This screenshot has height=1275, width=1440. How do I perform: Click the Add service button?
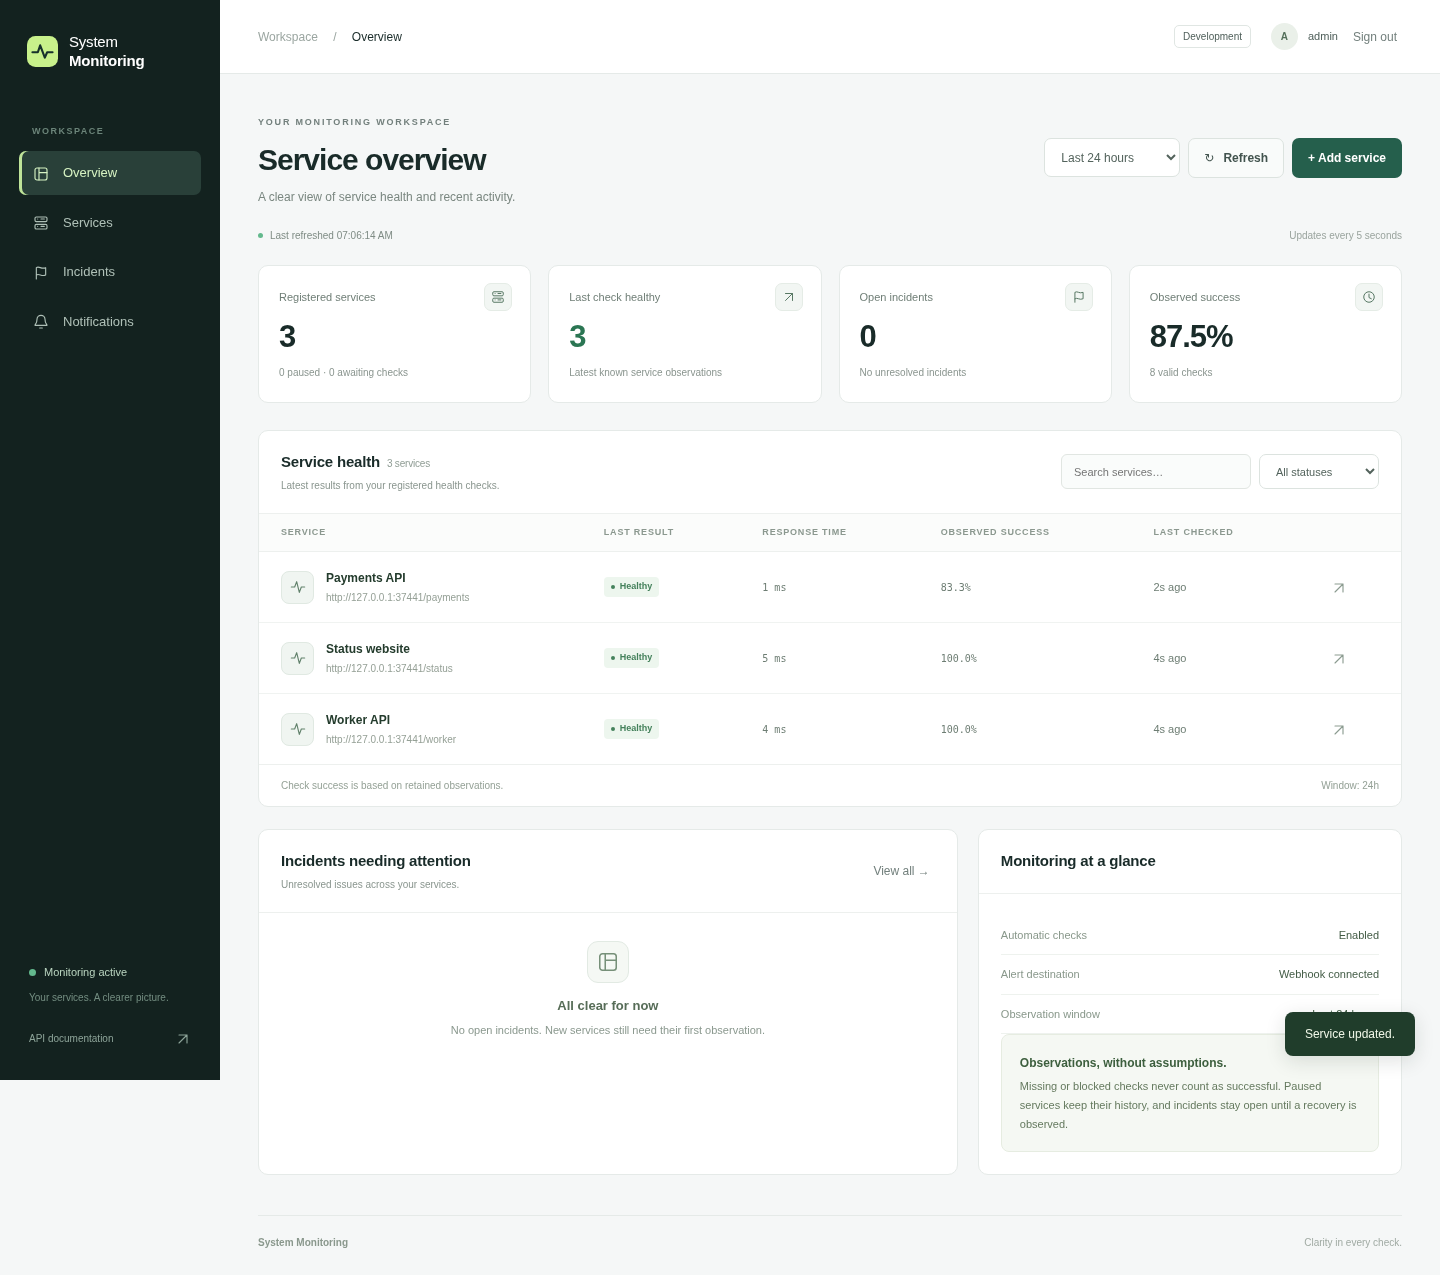click(1347, 158)
